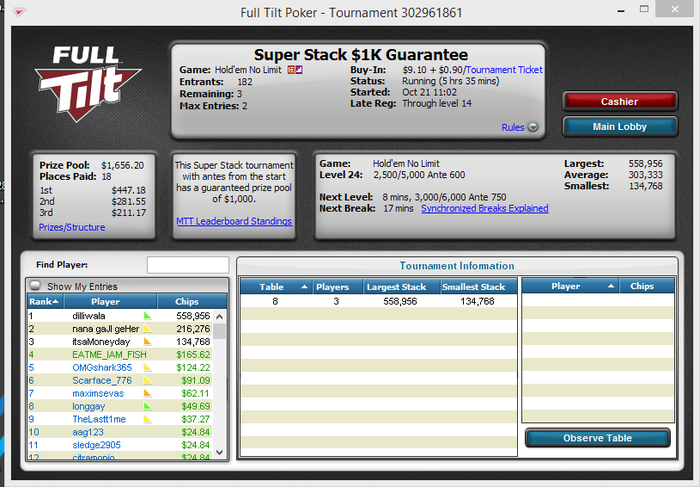The image size is (700, 487).
Task: Sort tables by Table column header
Action: (276, 287)
